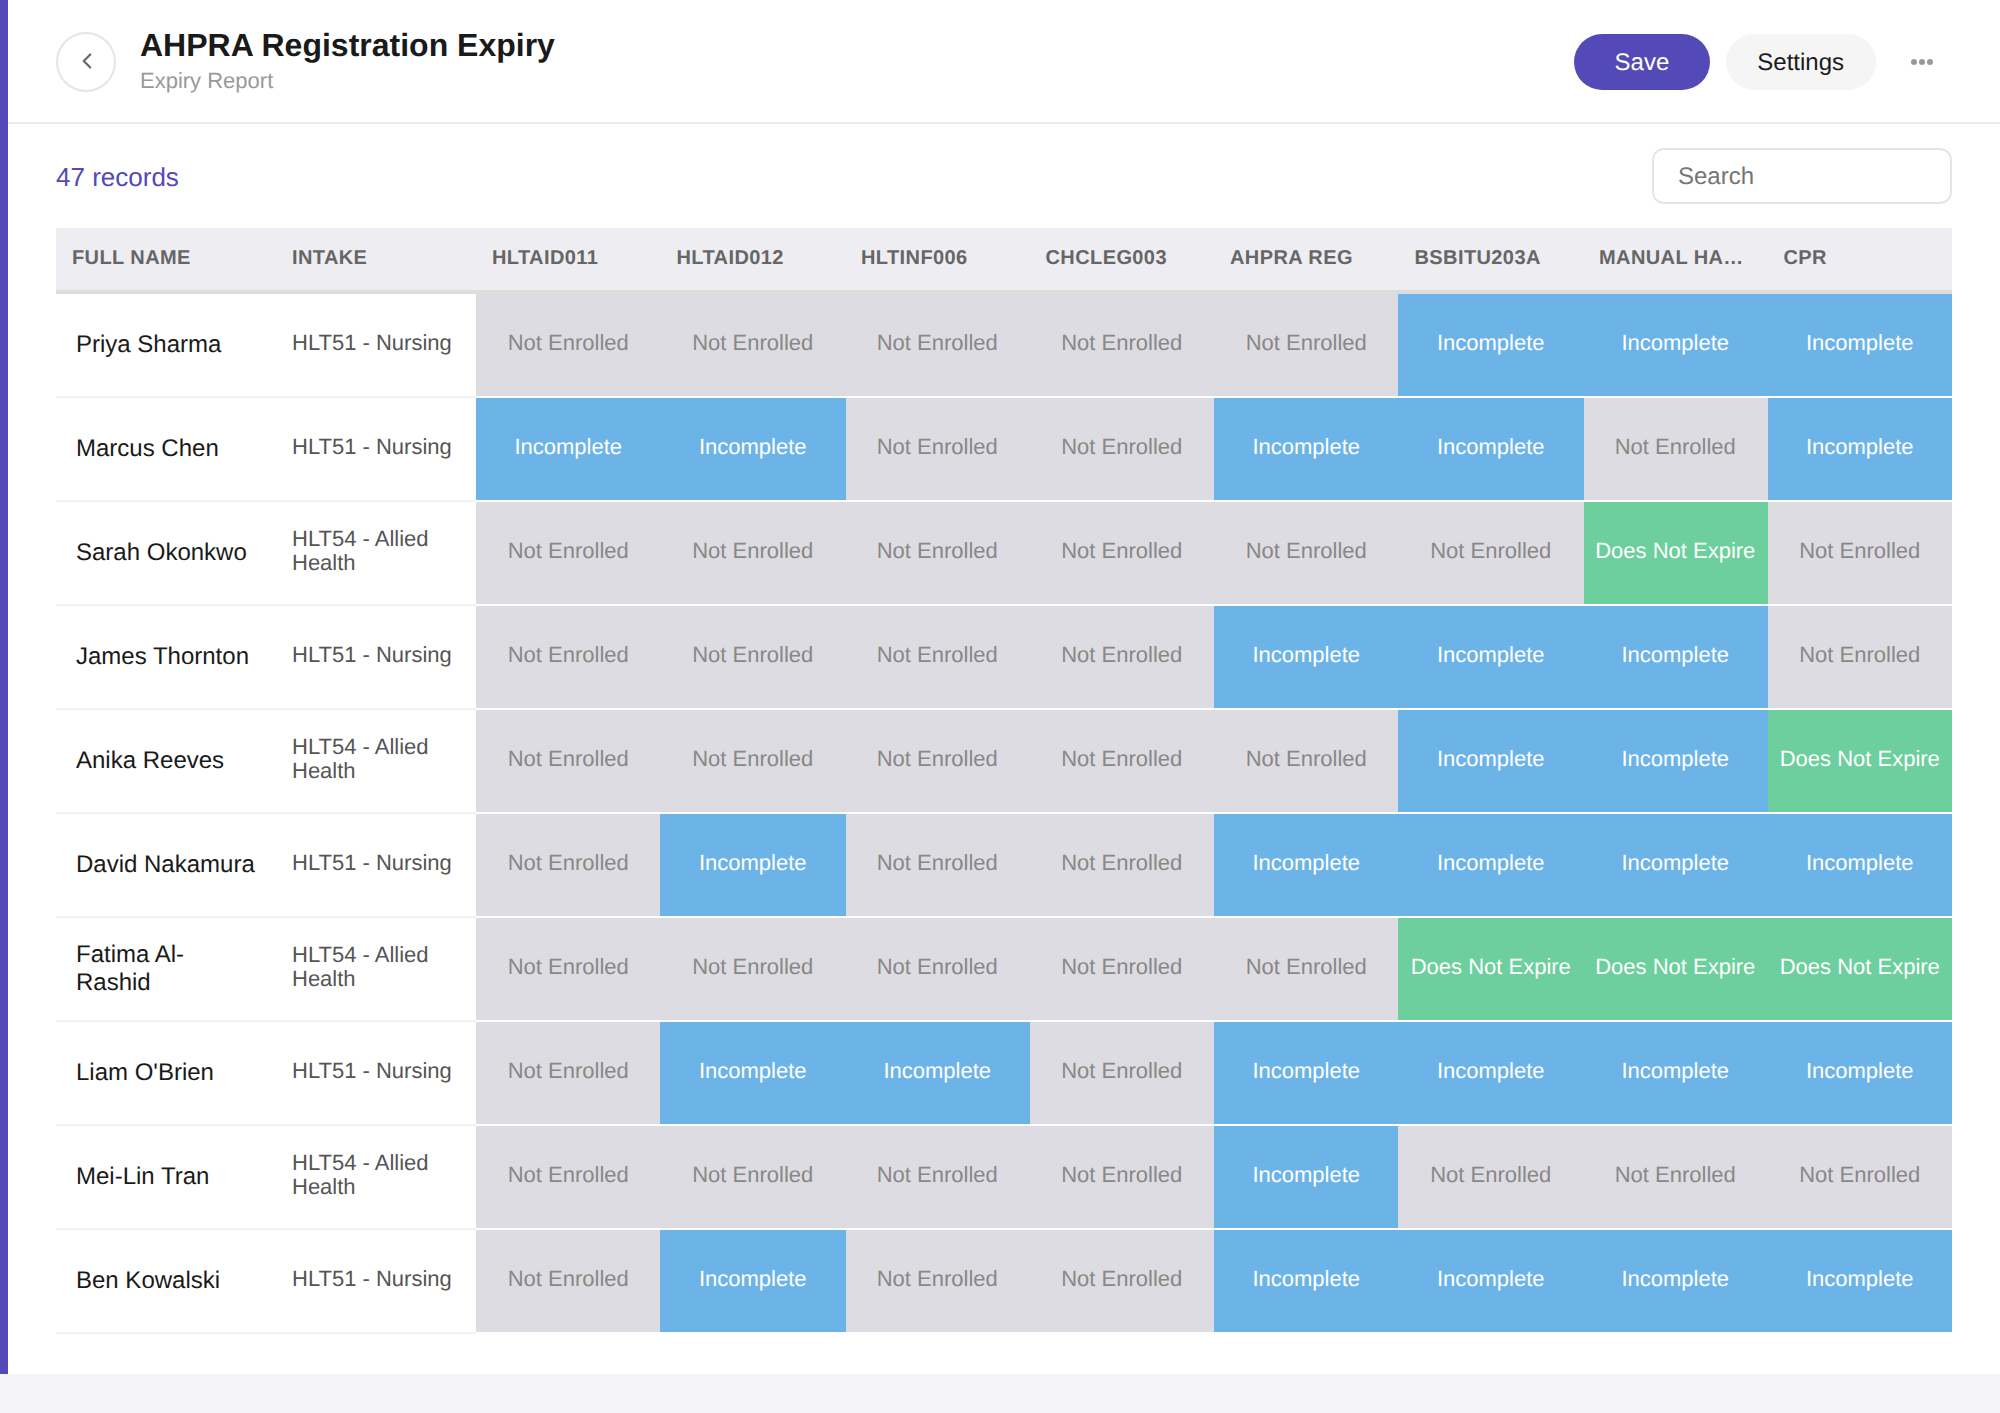Click James Thornton's AHPRA REG Incomplete cell
The width and height of the screenshot is (2000, 1413).
pos(1306,656)
